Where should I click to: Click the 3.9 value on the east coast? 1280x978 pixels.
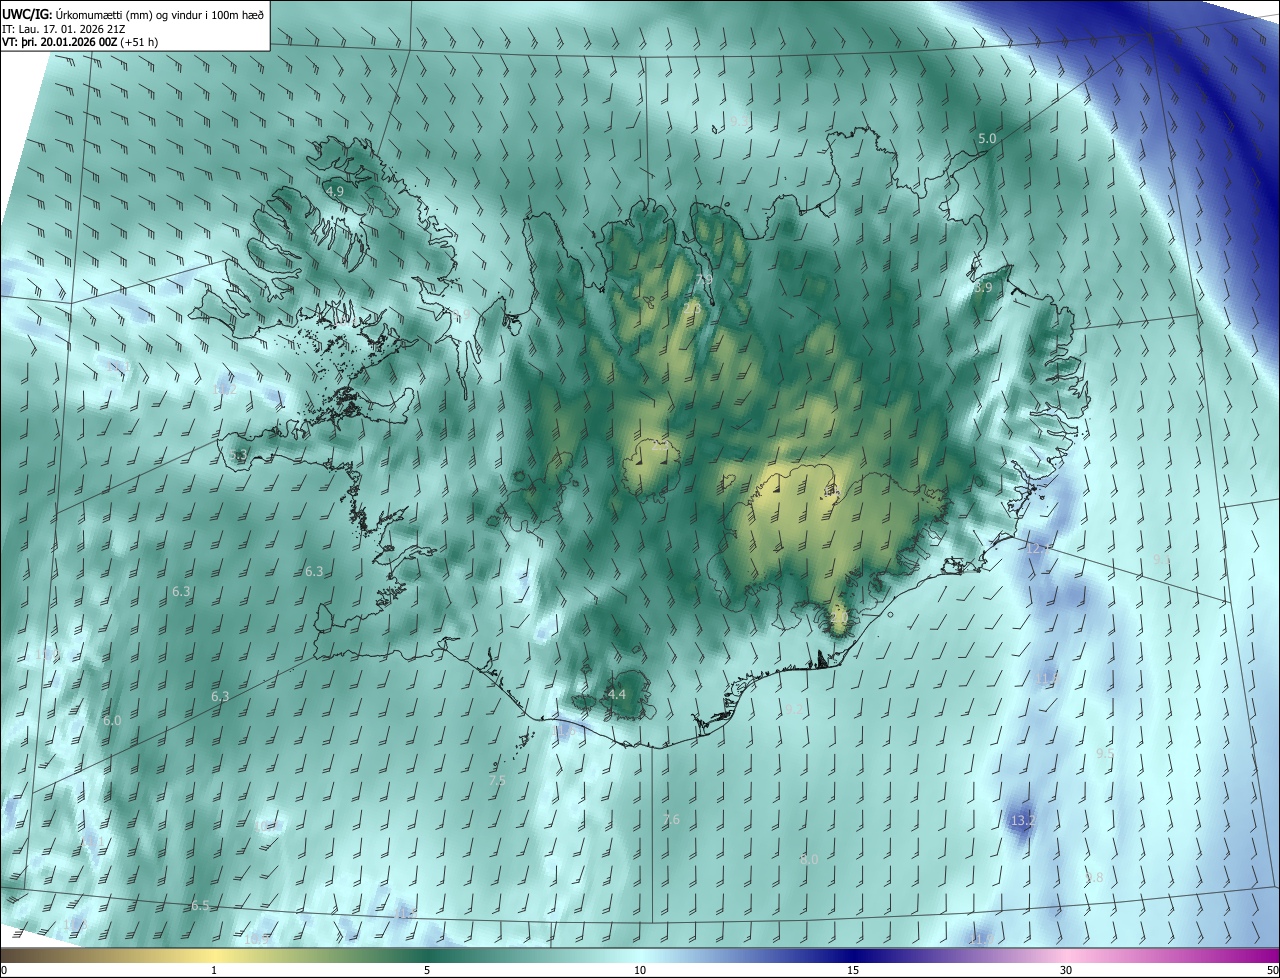[x=983, y=287]
